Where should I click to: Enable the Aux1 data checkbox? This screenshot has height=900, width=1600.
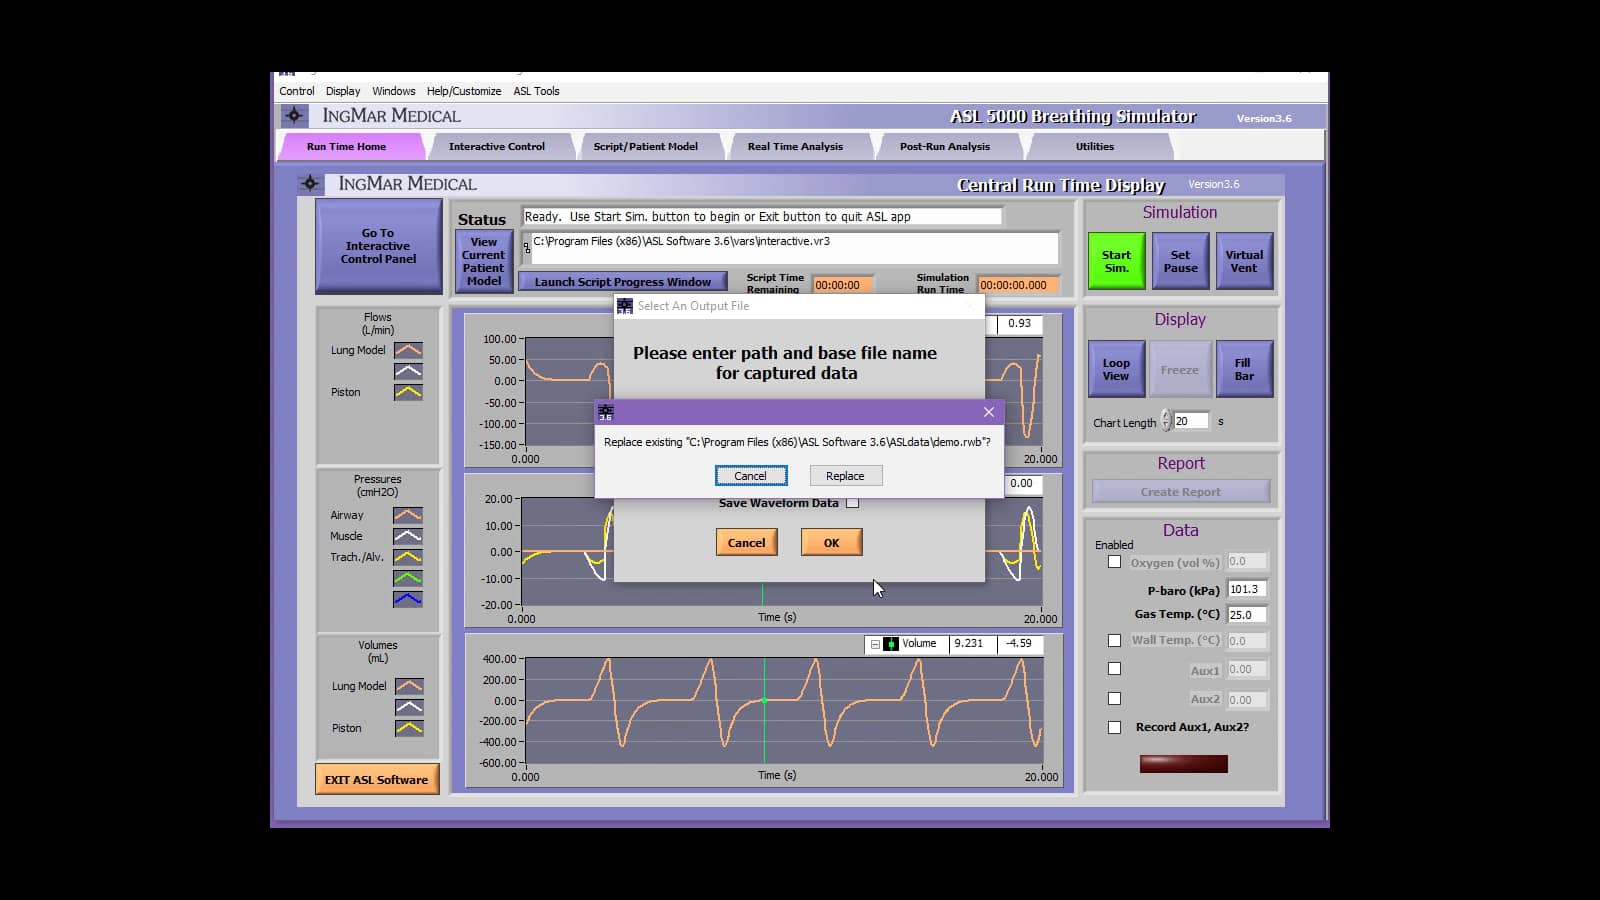click(x=1114, y=668)
